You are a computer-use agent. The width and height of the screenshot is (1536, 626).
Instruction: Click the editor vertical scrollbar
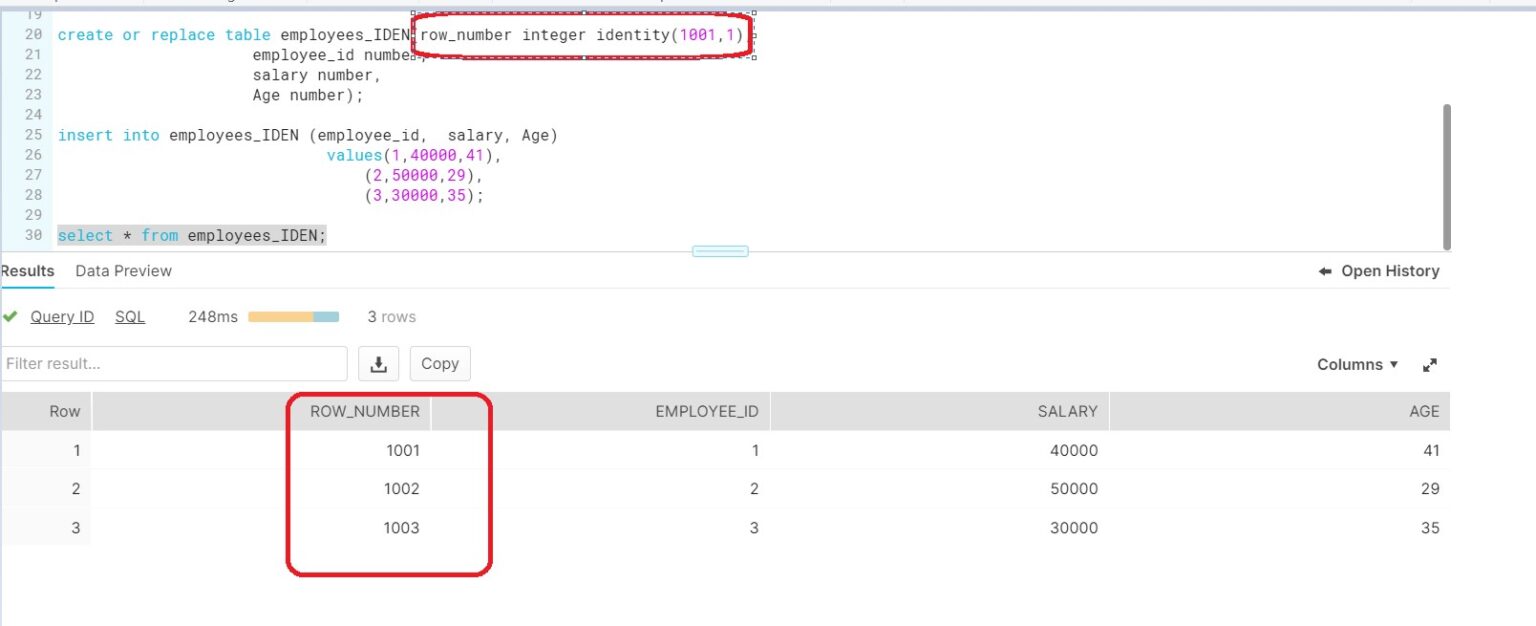click(1446, 175)
